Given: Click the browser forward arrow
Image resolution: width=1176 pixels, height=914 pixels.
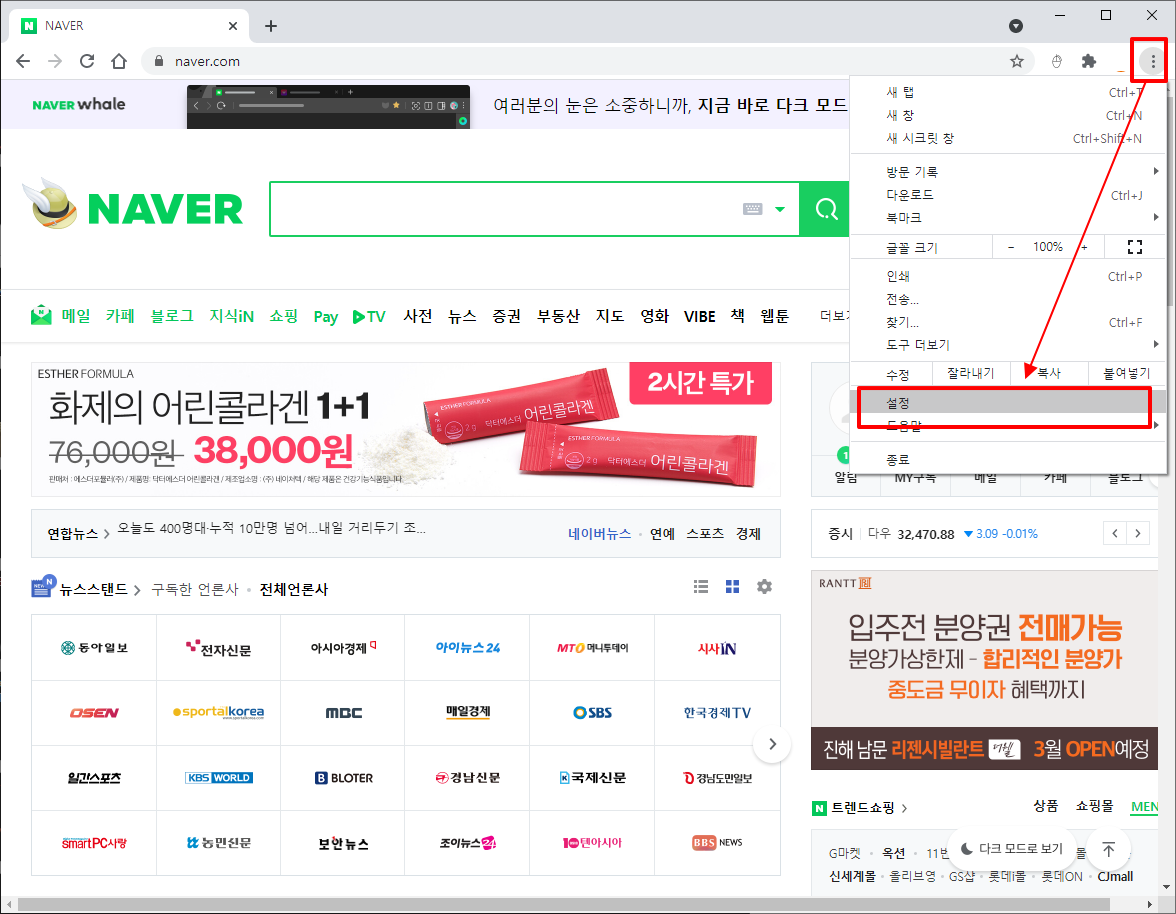Looking at the screenshot, I should point(55,61).
